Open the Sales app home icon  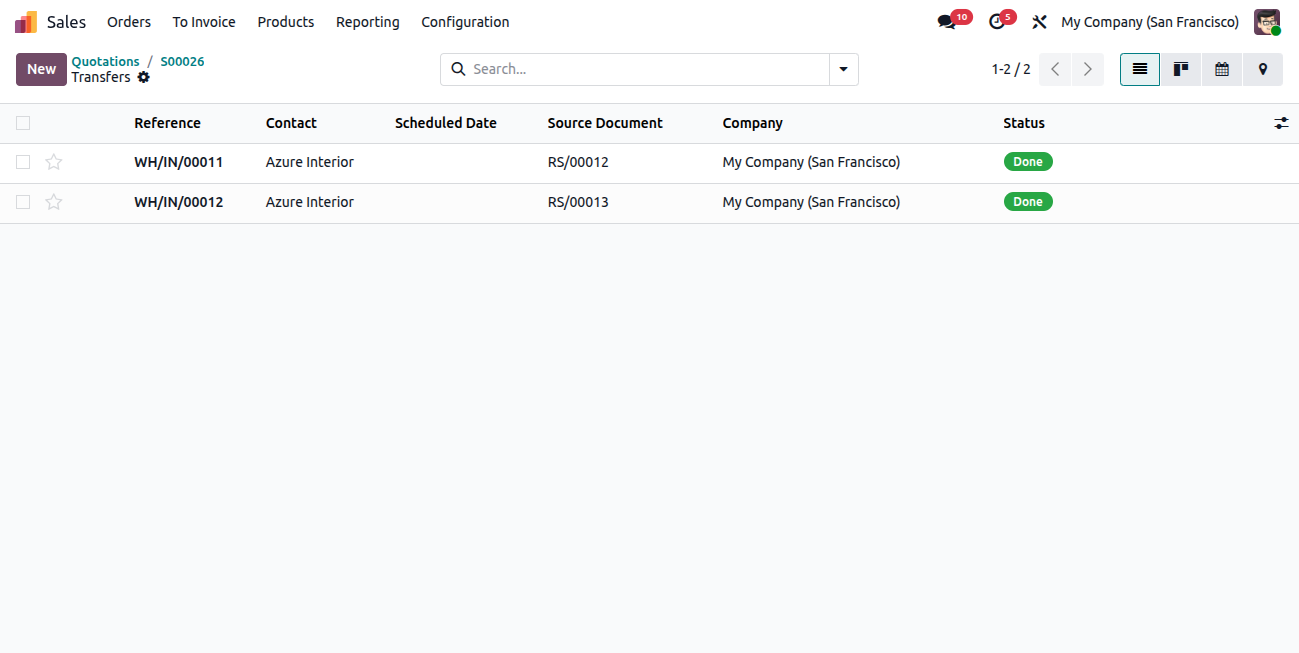point(26,22)
